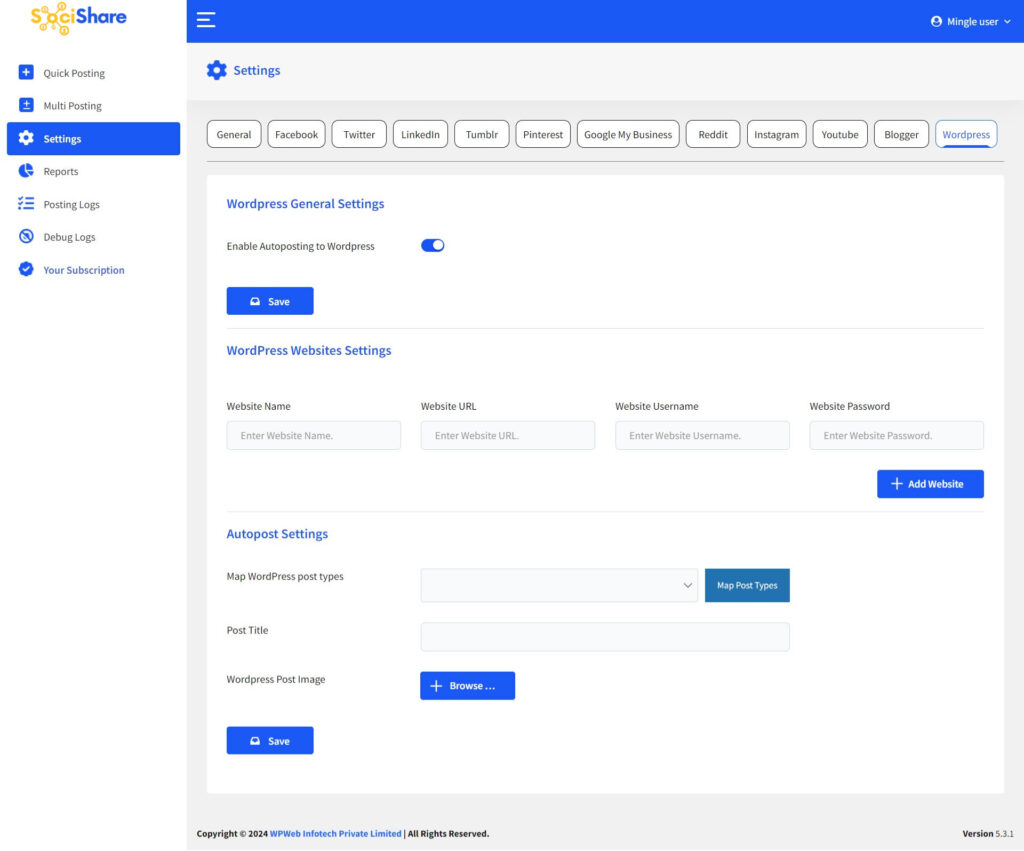Switch to the Pinterest tab
This screenshot has height=851, width=1024.
point(543,135)
